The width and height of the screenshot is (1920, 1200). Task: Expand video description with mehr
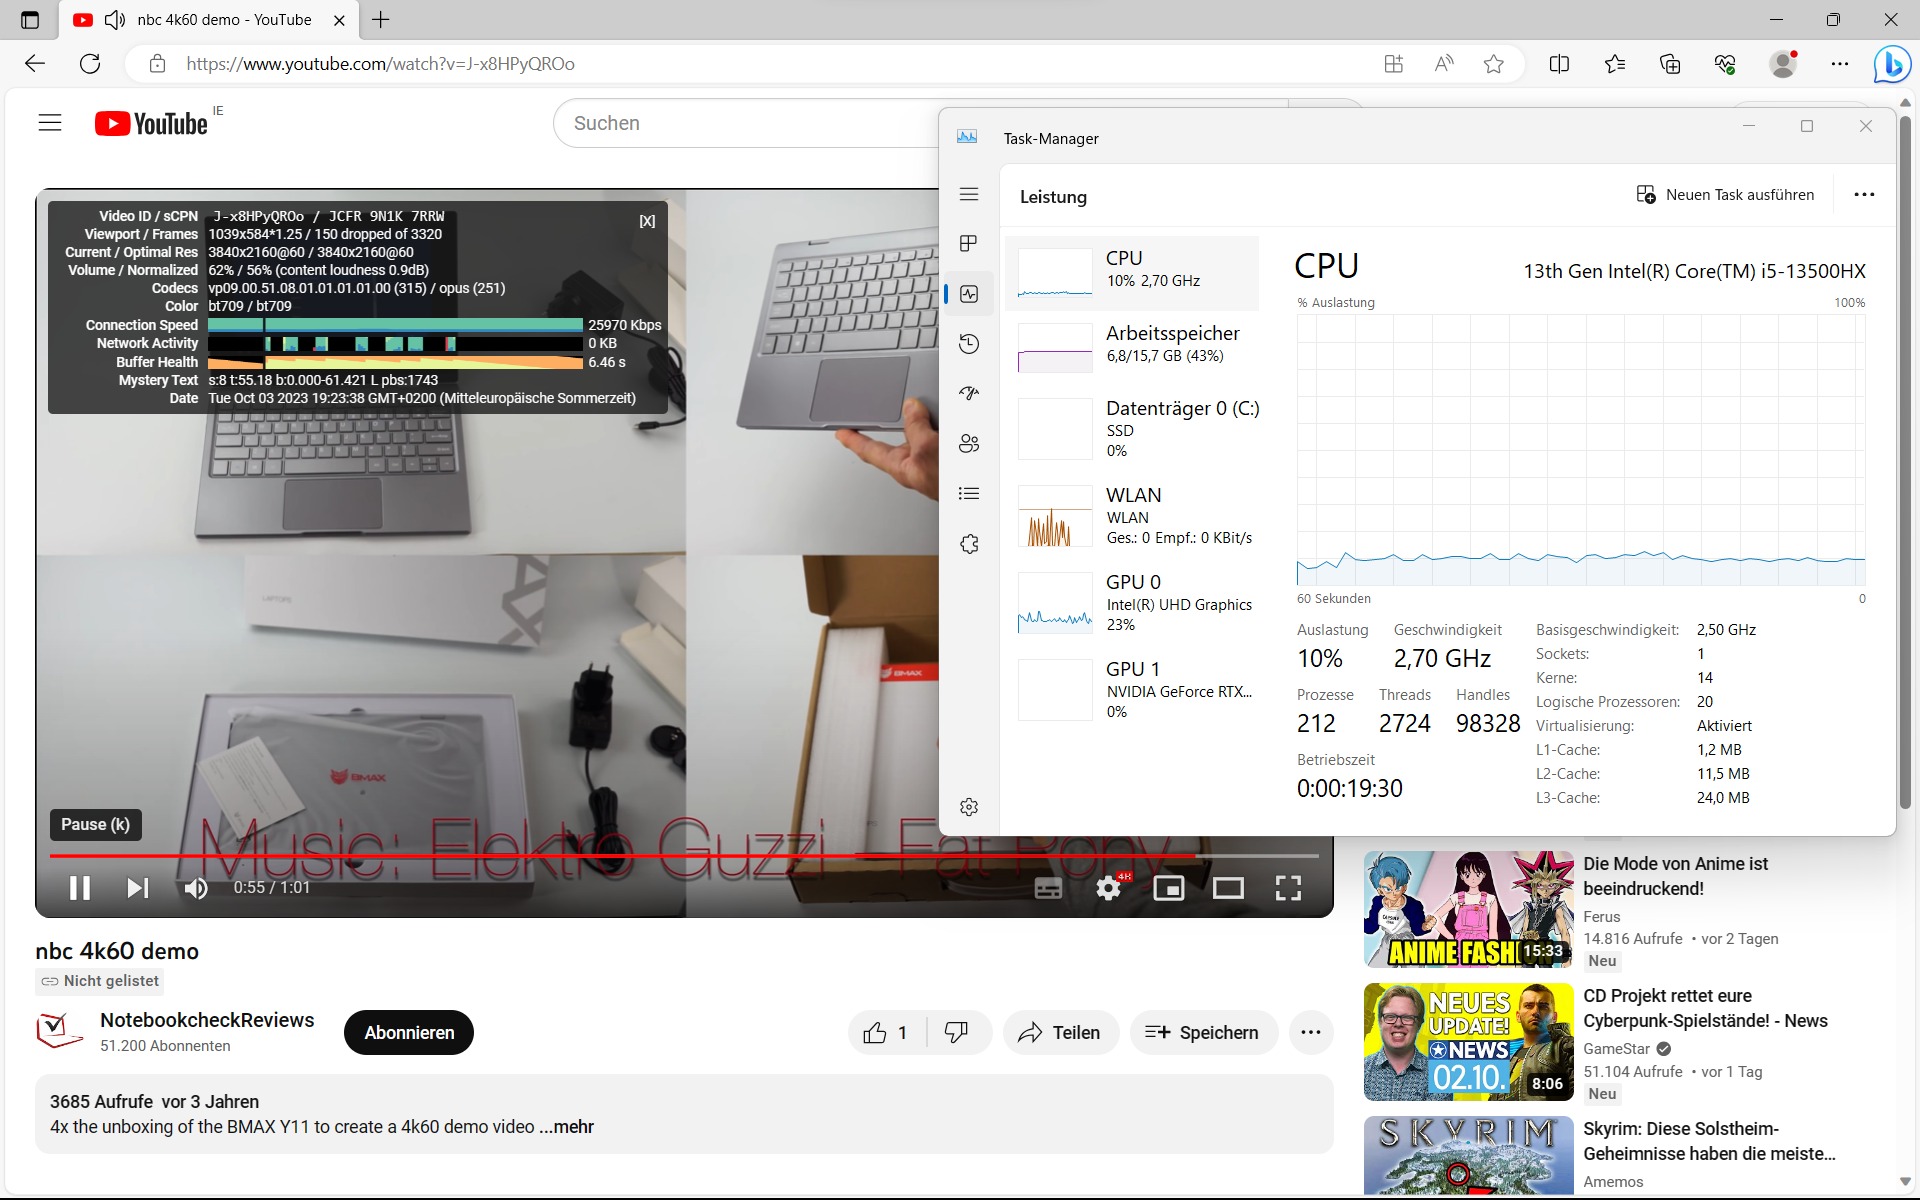(573, 1127)
